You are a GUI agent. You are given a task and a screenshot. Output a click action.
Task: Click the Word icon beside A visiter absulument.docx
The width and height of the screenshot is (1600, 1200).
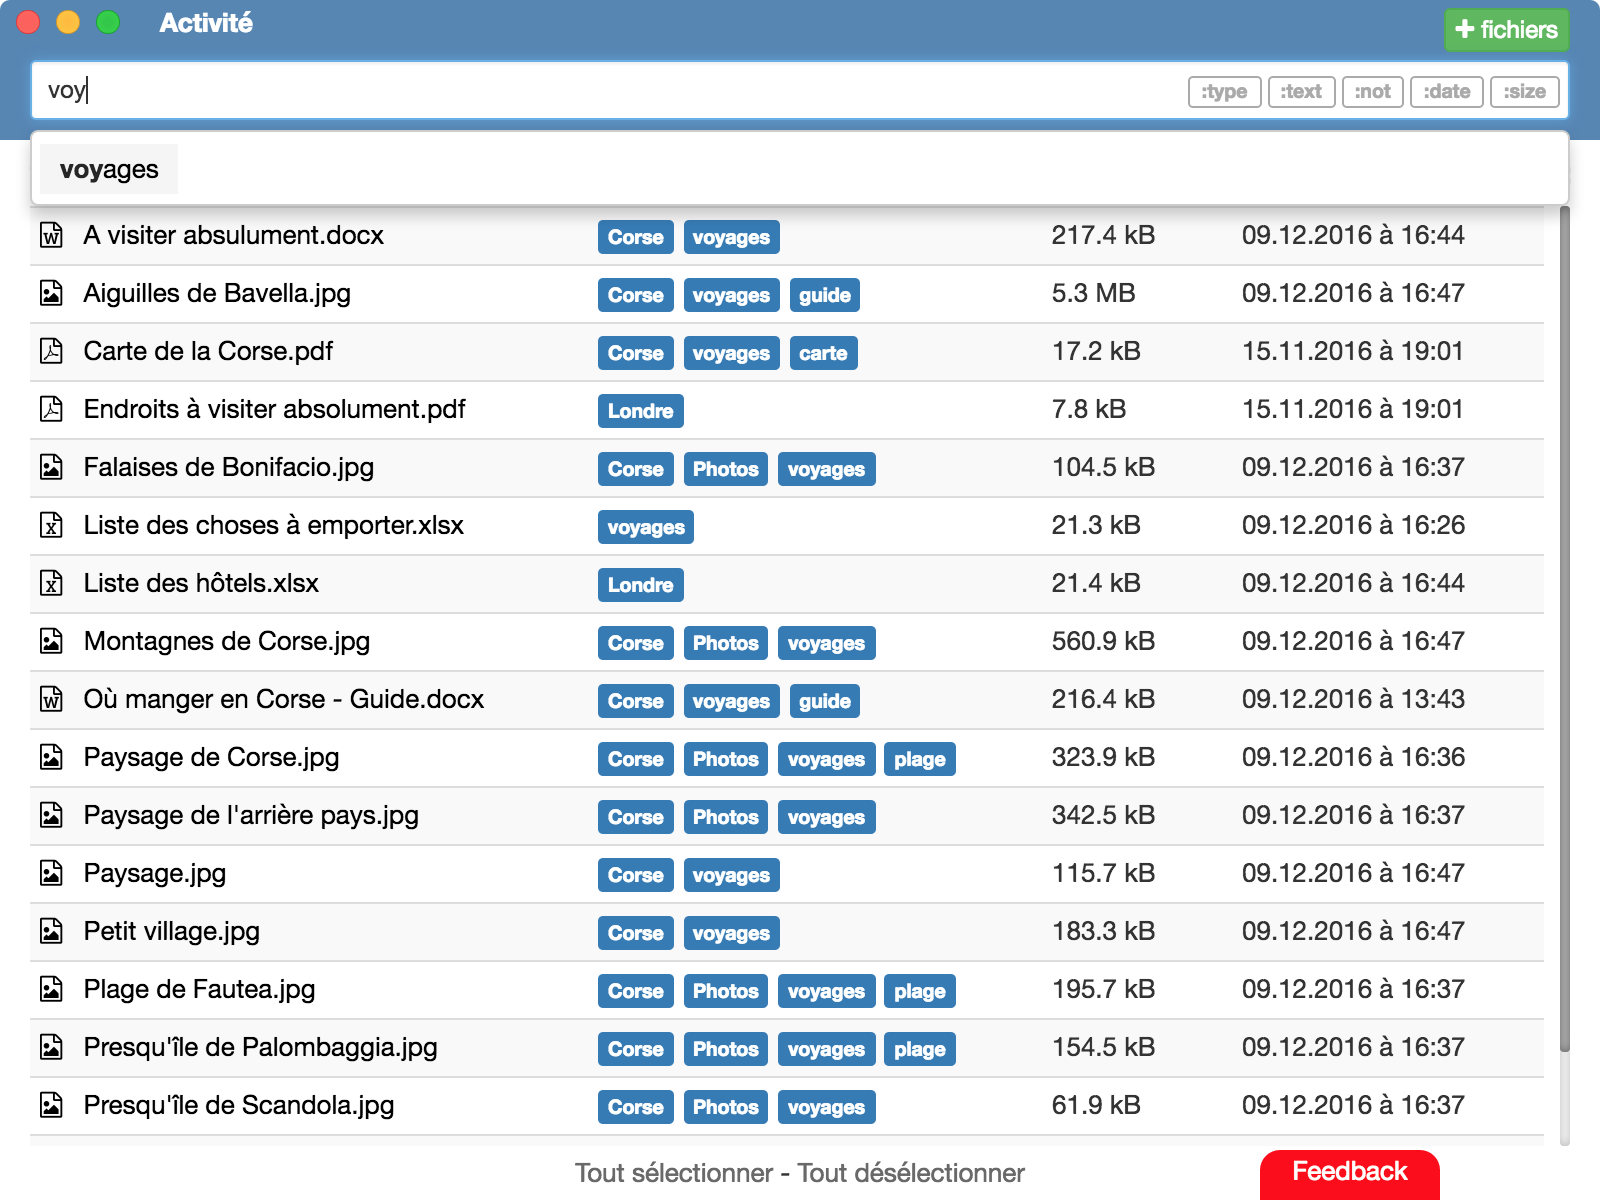point(52,236)
